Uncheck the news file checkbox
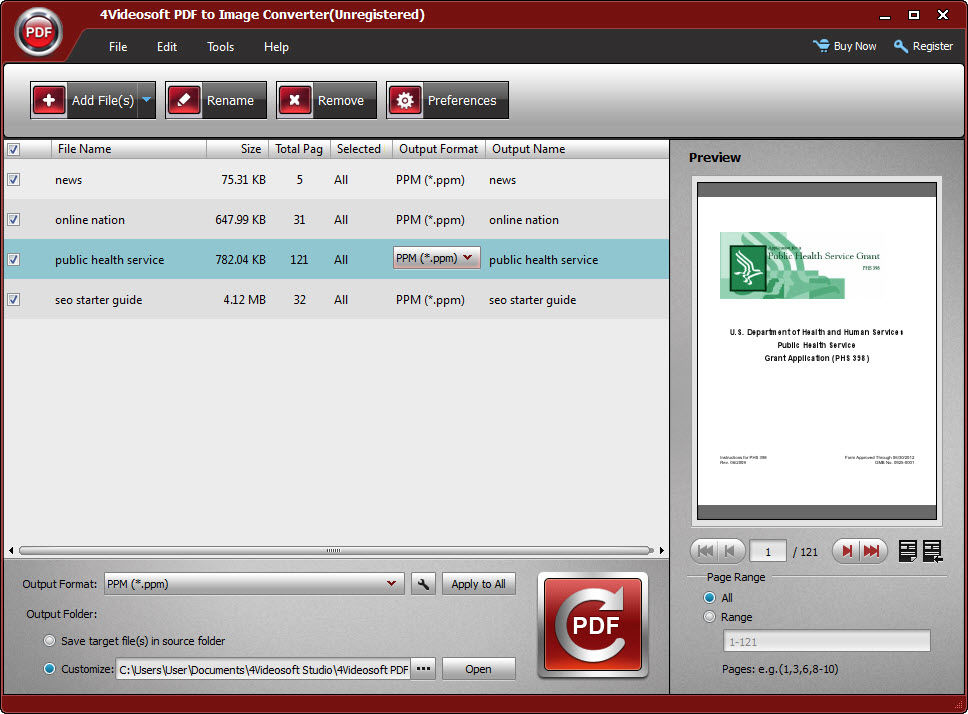The width and height of the screenshot is (968, 714). coord(13,180)
